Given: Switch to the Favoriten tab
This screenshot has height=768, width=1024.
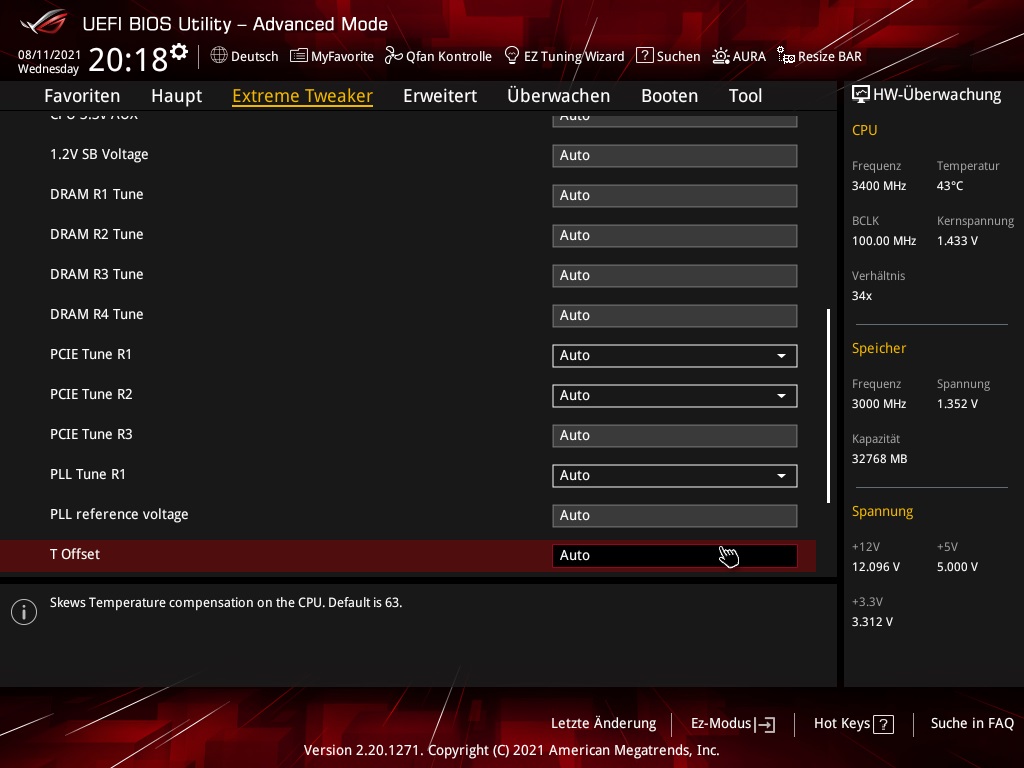Looking at the screenshot, I should coord(82,95).
